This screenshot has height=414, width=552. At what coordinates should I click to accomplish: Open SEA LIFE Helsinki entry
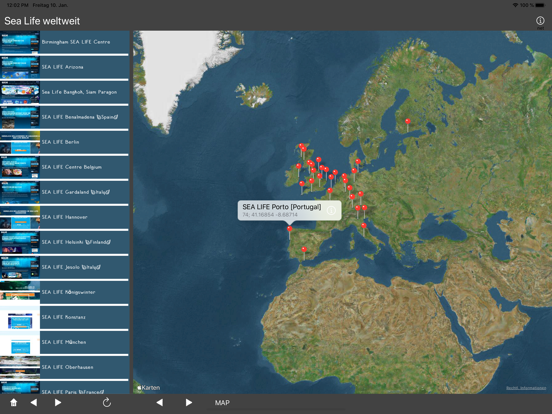point(64,242)
